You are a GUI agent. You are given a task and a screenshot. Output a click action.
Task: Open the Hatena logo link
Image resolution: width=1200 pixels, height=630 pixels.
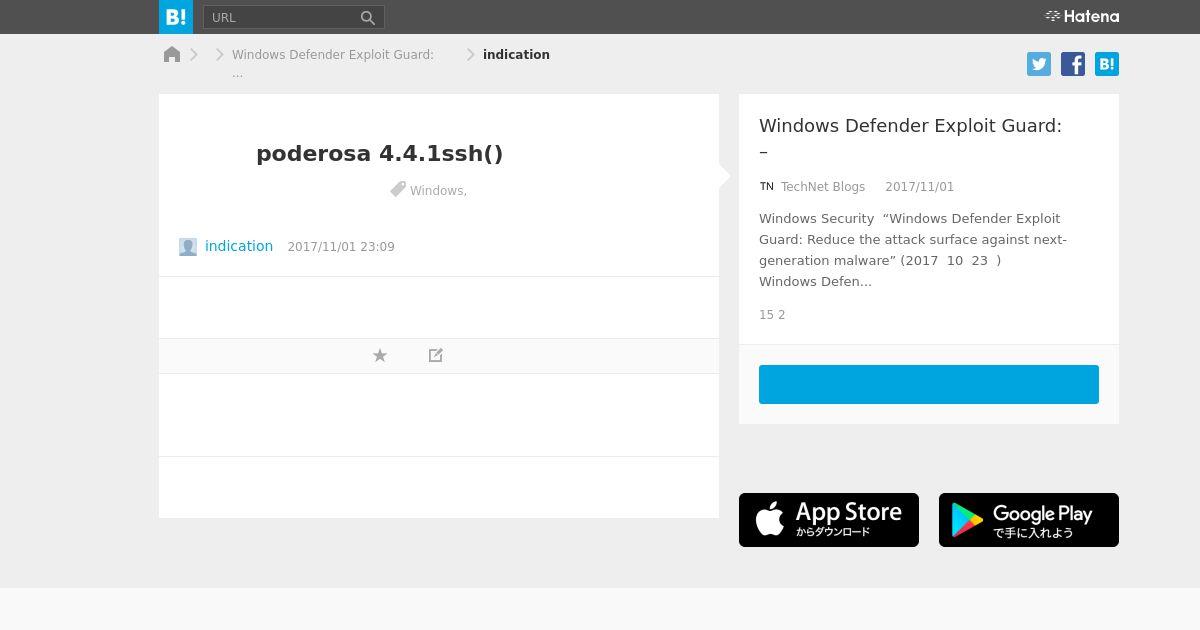tap(1082, 16)
